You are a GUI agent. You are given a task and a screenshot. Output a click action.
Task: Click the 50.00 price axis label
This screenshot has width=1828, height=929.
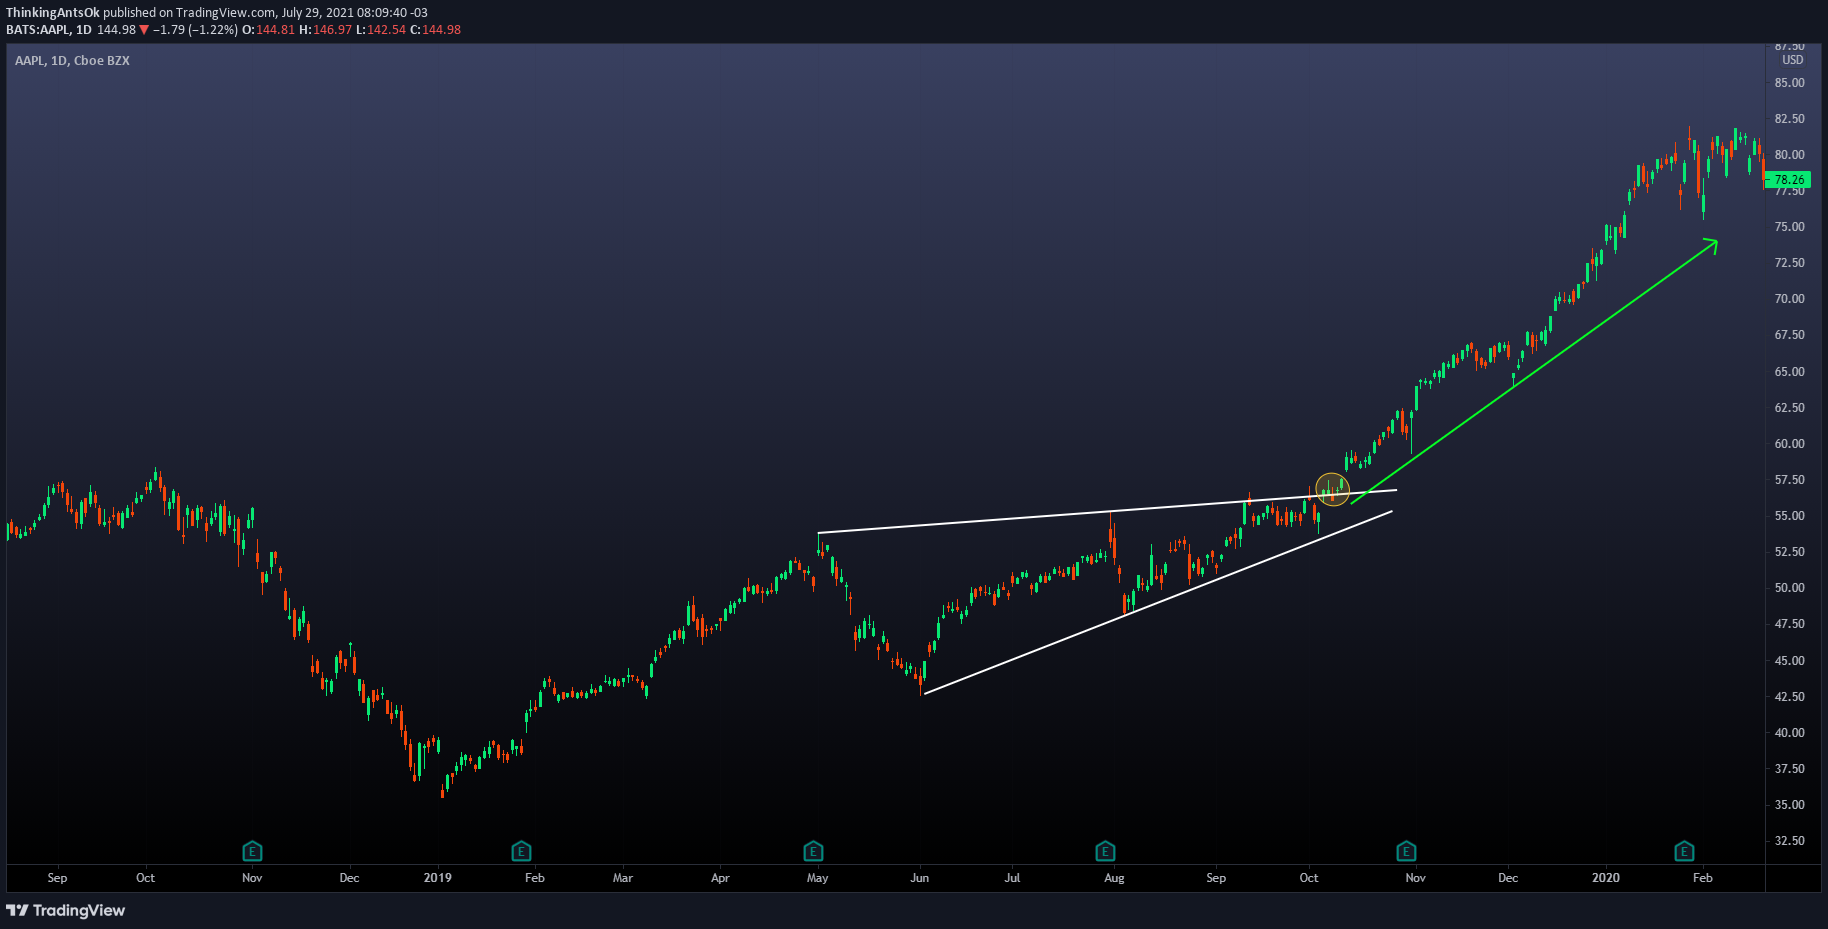1789,588
